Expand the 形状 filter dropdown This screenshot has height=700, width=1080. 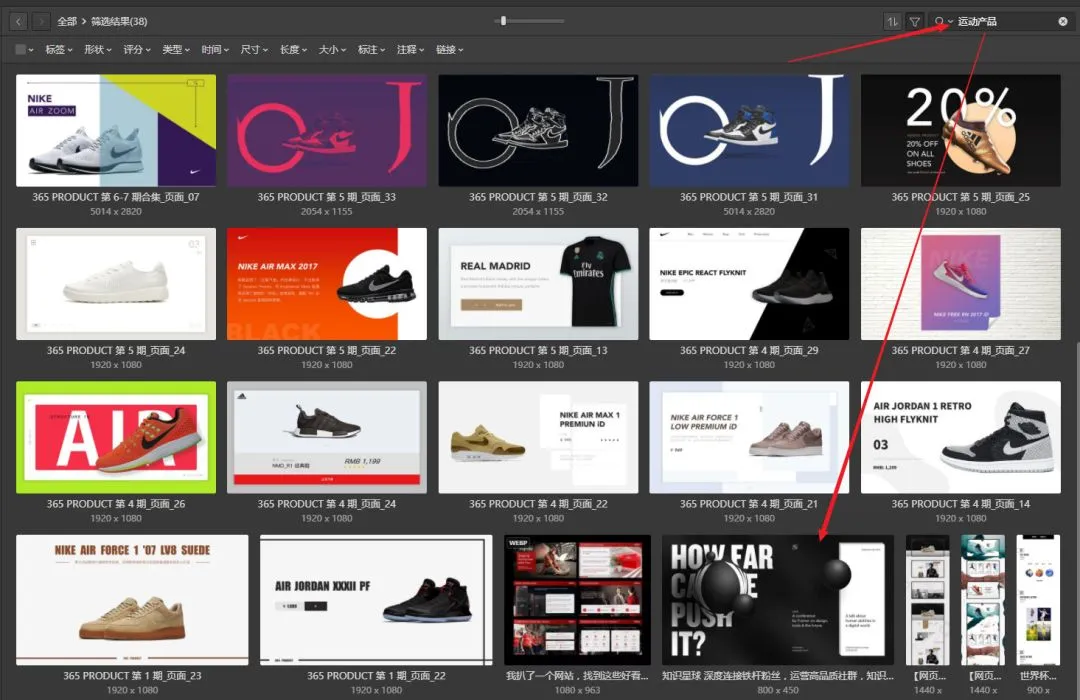(98, 50)
